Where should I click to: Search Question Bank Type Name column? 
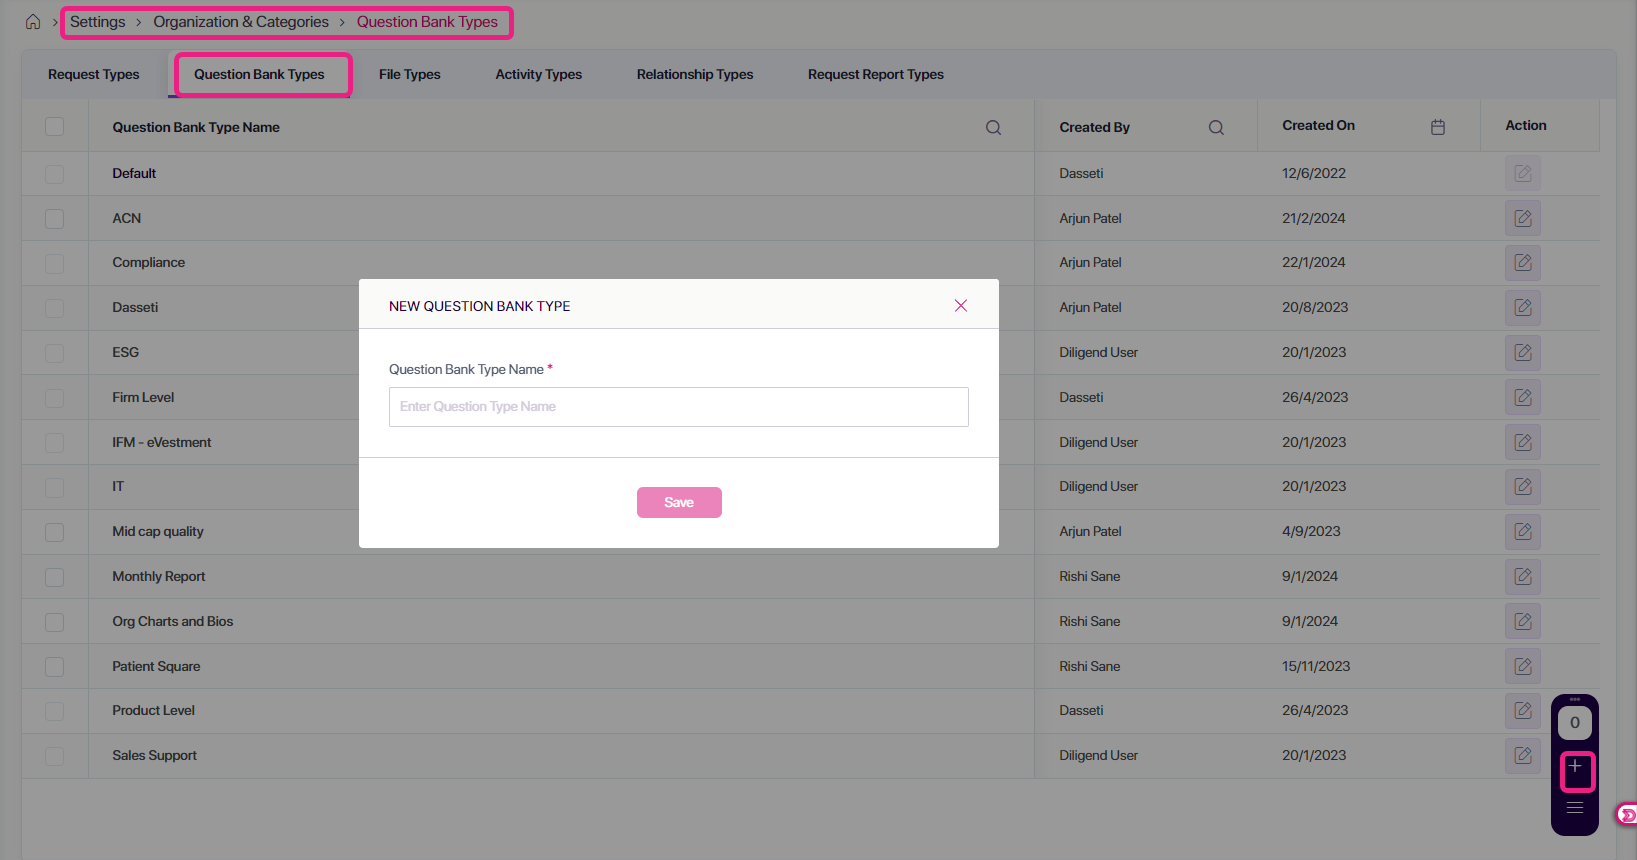coord(993,127)
